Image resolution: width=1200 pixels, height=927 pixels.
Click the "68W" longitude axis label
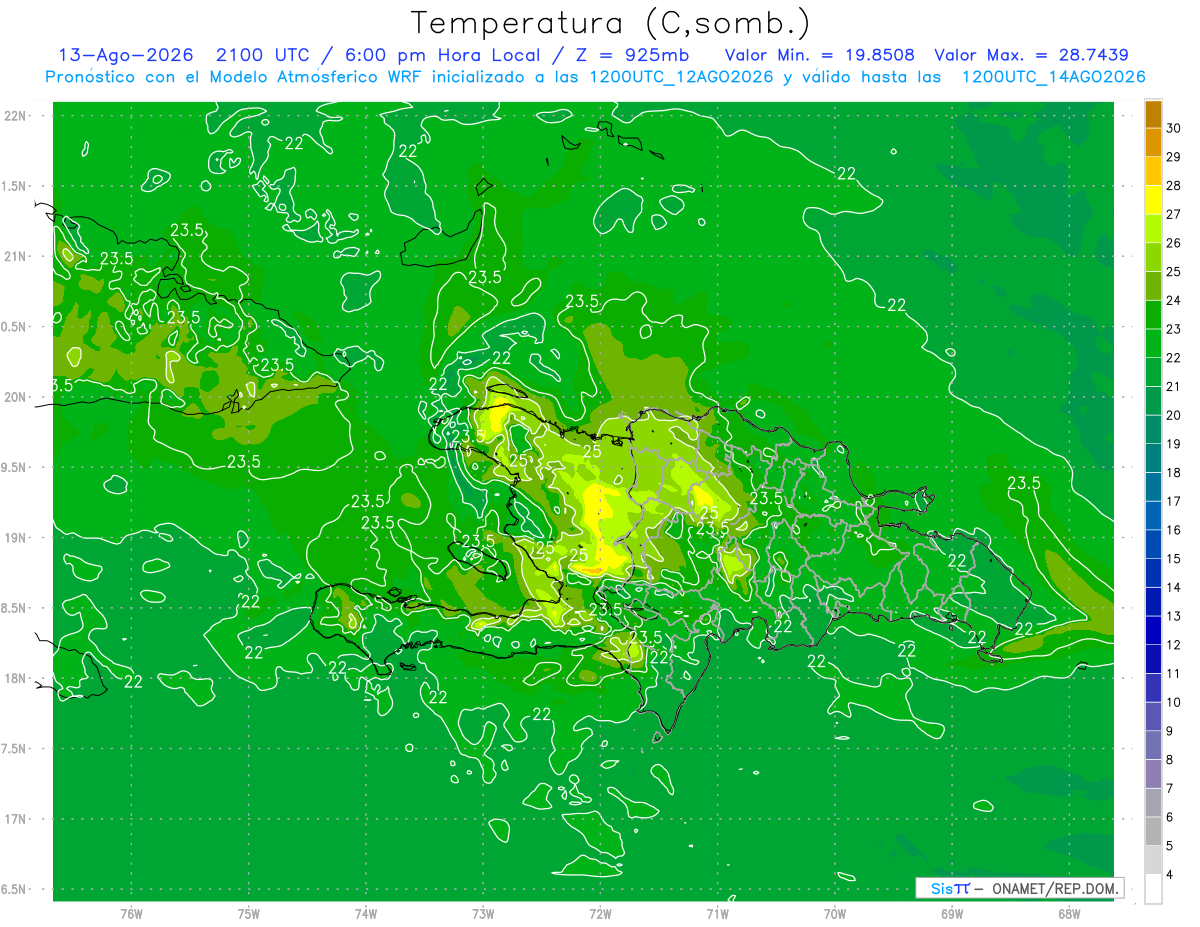pyautogui.click(x=1069, y=914)
